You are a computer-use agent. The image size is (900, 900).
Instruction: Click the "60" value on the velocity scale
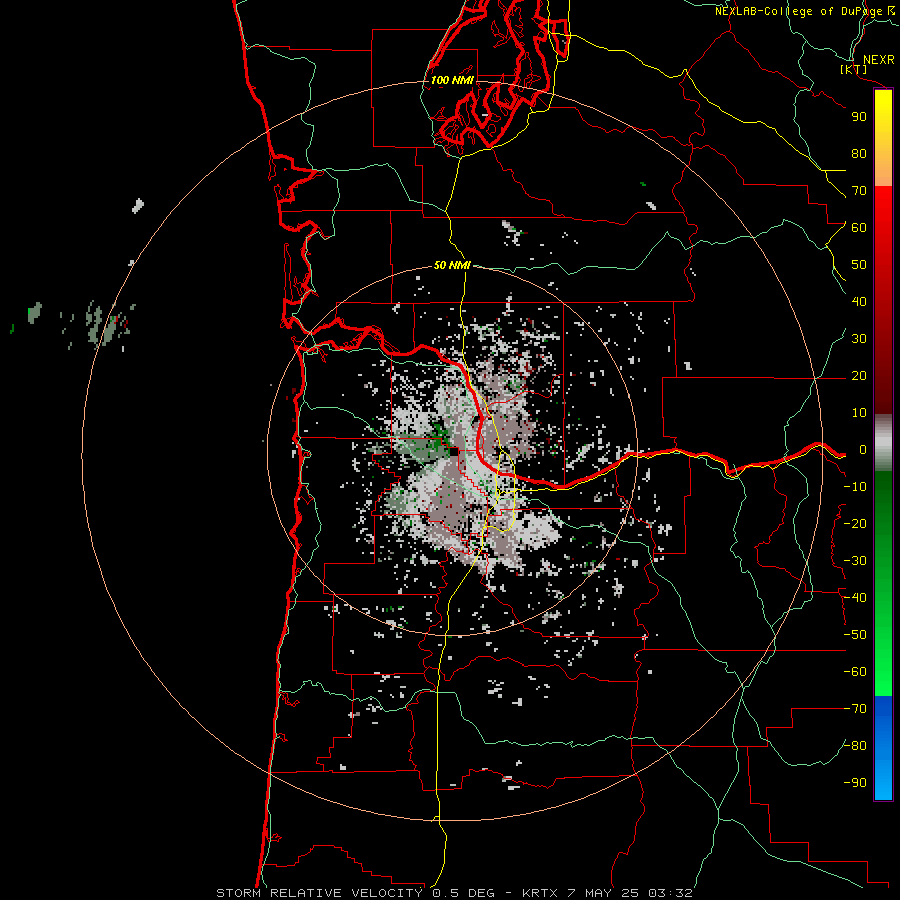point(859,228)
